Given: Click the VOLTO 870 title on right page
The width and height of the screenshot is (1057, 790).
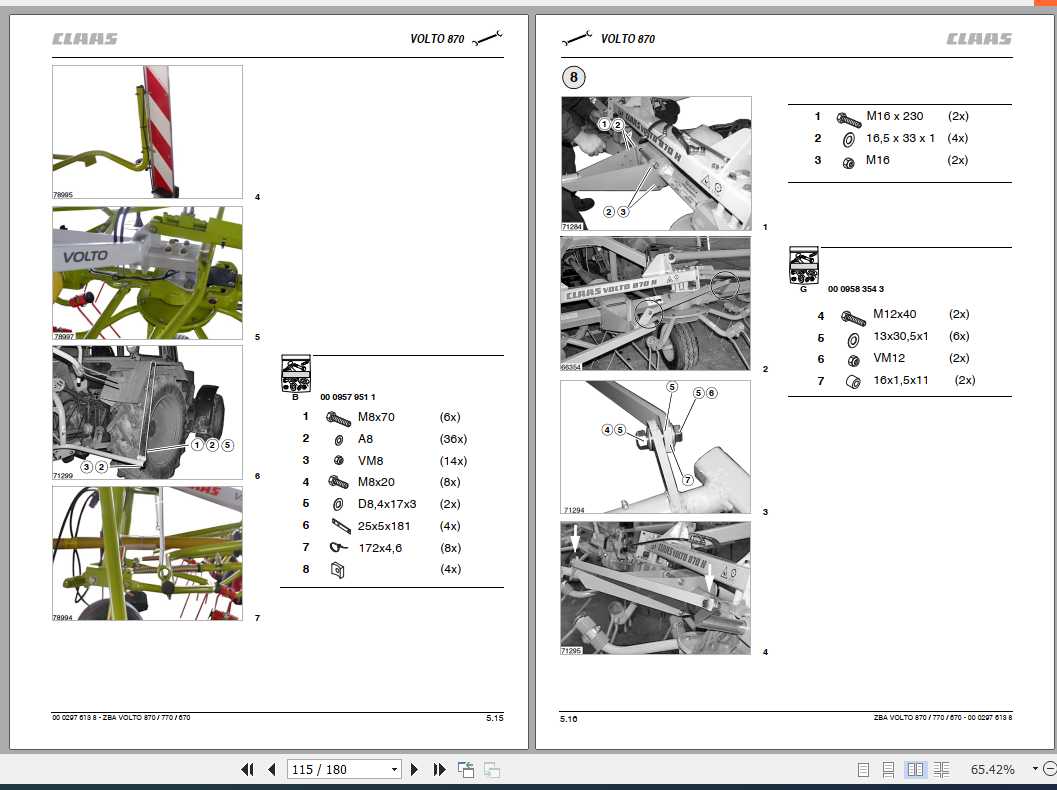Looking at the screenshot, I should click(628, 39).
